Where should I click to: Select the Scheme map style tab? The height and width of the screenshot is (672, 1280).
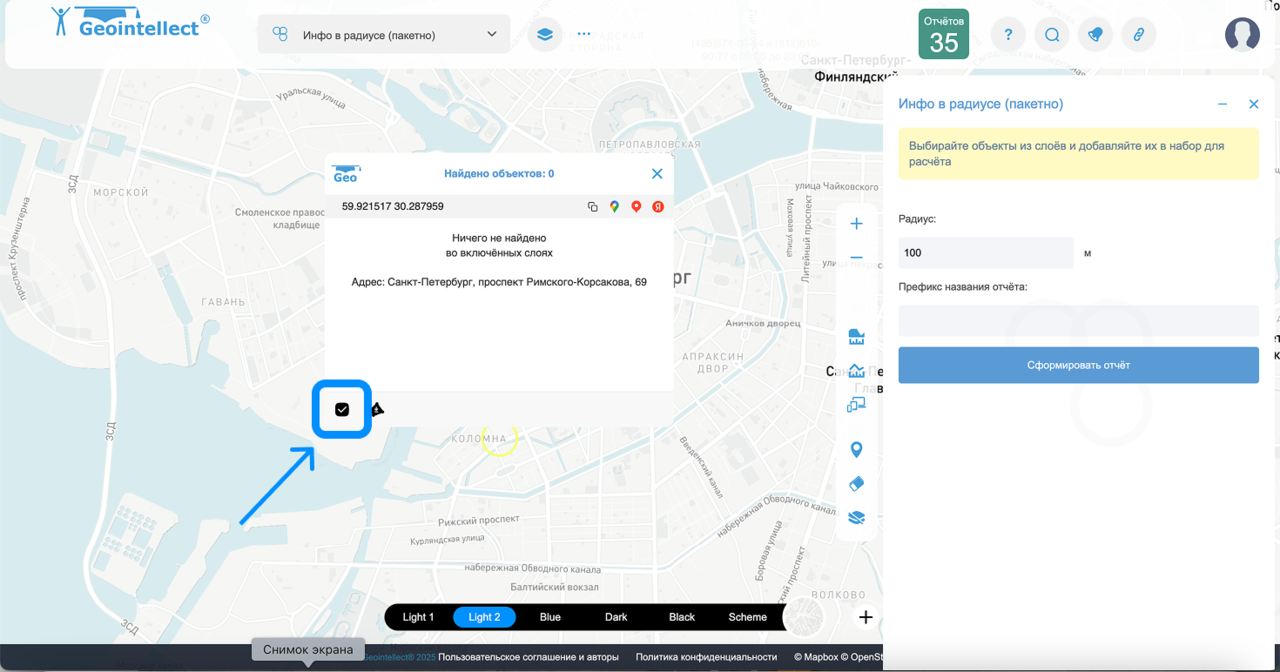[x=747, y=617]
